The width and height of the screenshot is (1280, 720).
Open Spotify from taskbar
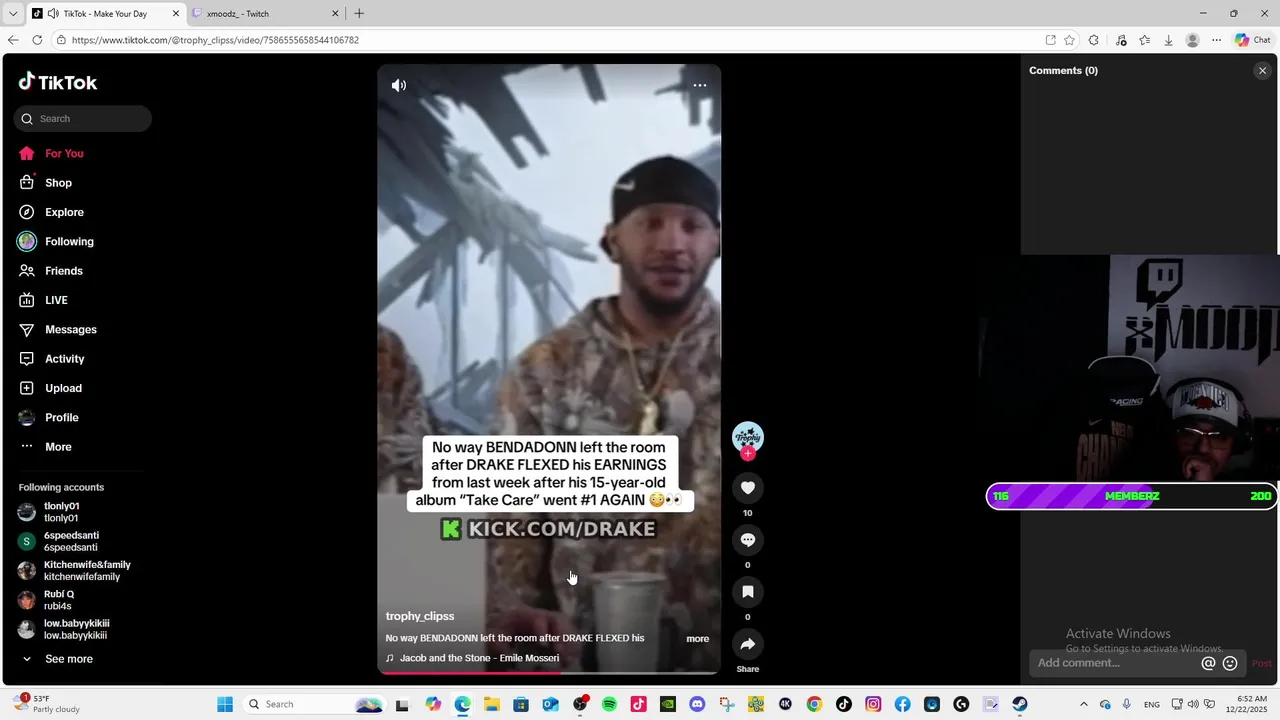609,704
